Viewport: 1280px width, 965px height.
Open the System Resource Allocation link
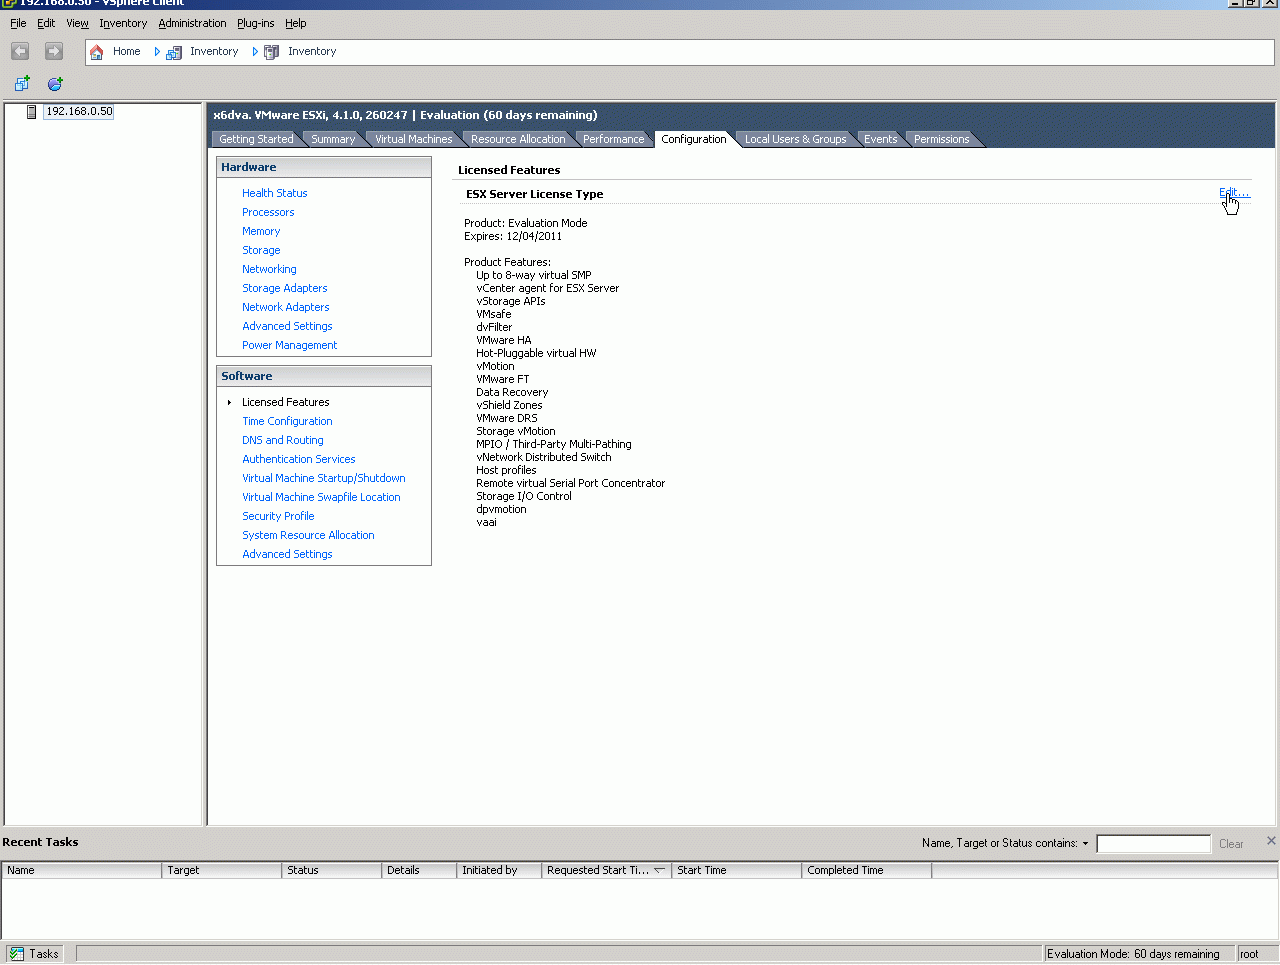pyautogui.click(x=308, y=535)
